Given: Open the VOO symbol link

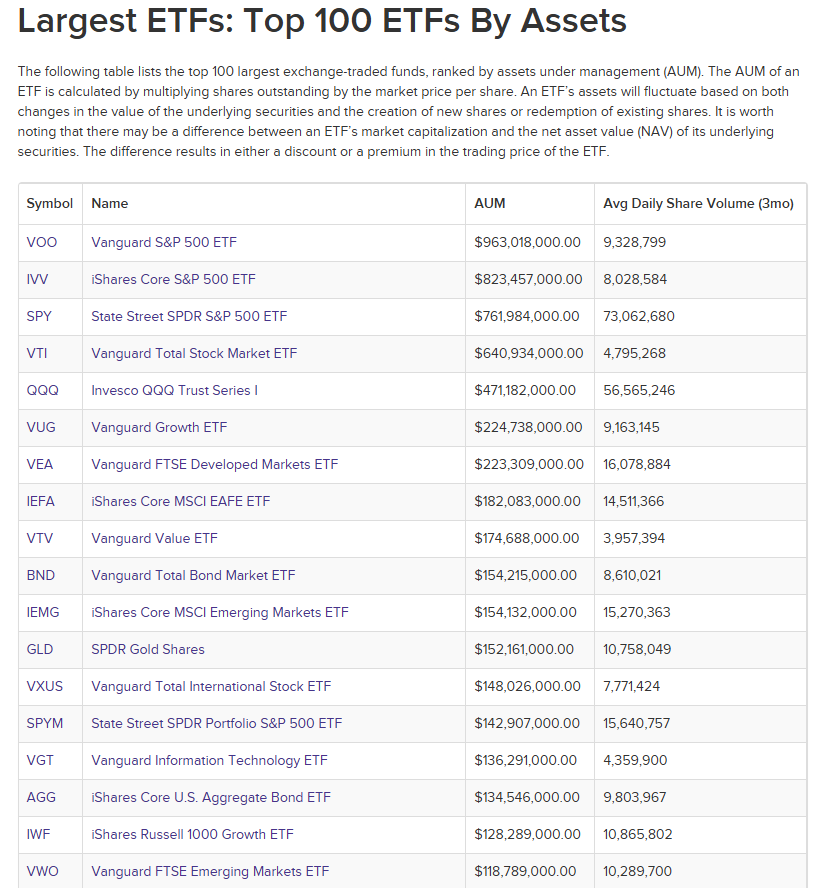Looking at the screenshot, I should [41, 242].
